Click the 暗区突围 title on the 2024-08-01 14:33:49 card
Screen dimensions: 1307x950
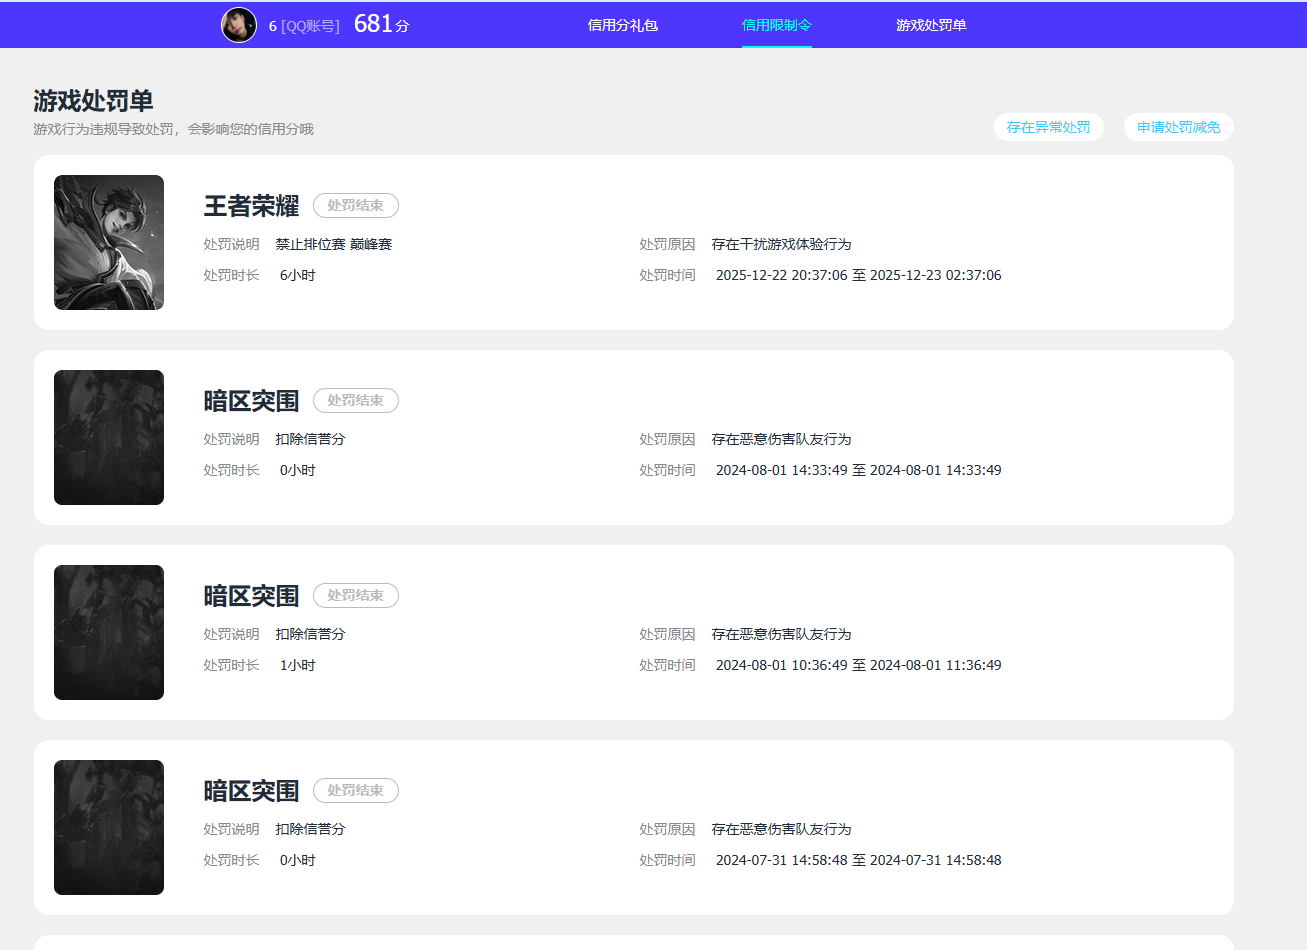[252, 401]
